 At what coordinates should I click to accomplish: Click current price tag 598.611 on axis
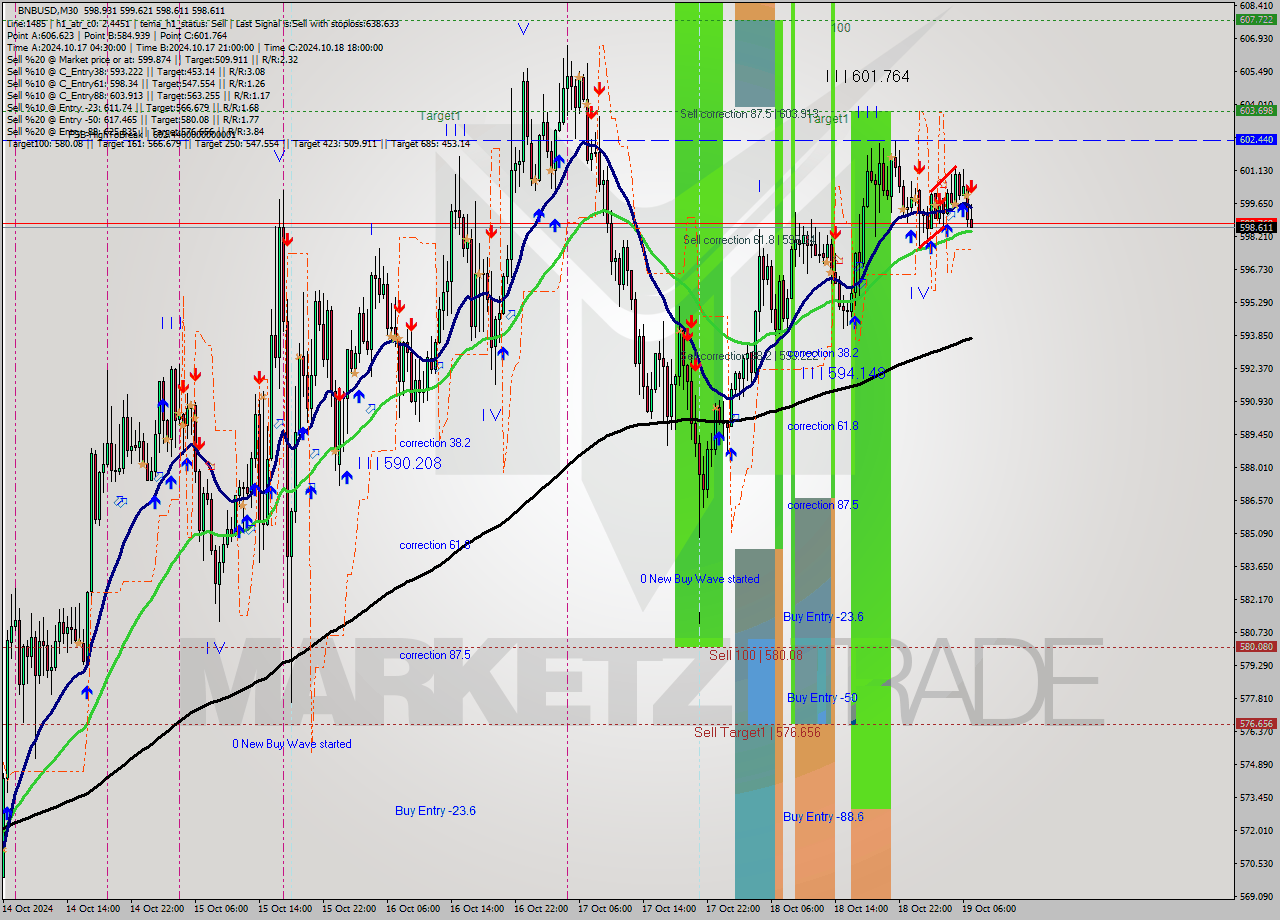click(x=1256, y=227)
